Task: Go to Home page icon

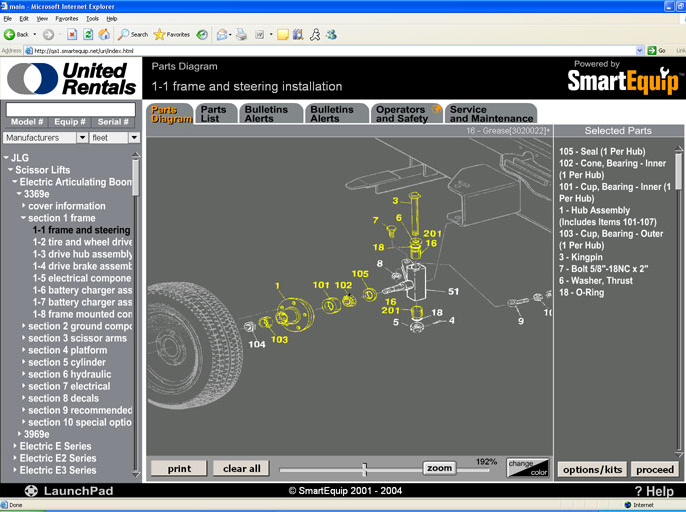Action: 104,35
